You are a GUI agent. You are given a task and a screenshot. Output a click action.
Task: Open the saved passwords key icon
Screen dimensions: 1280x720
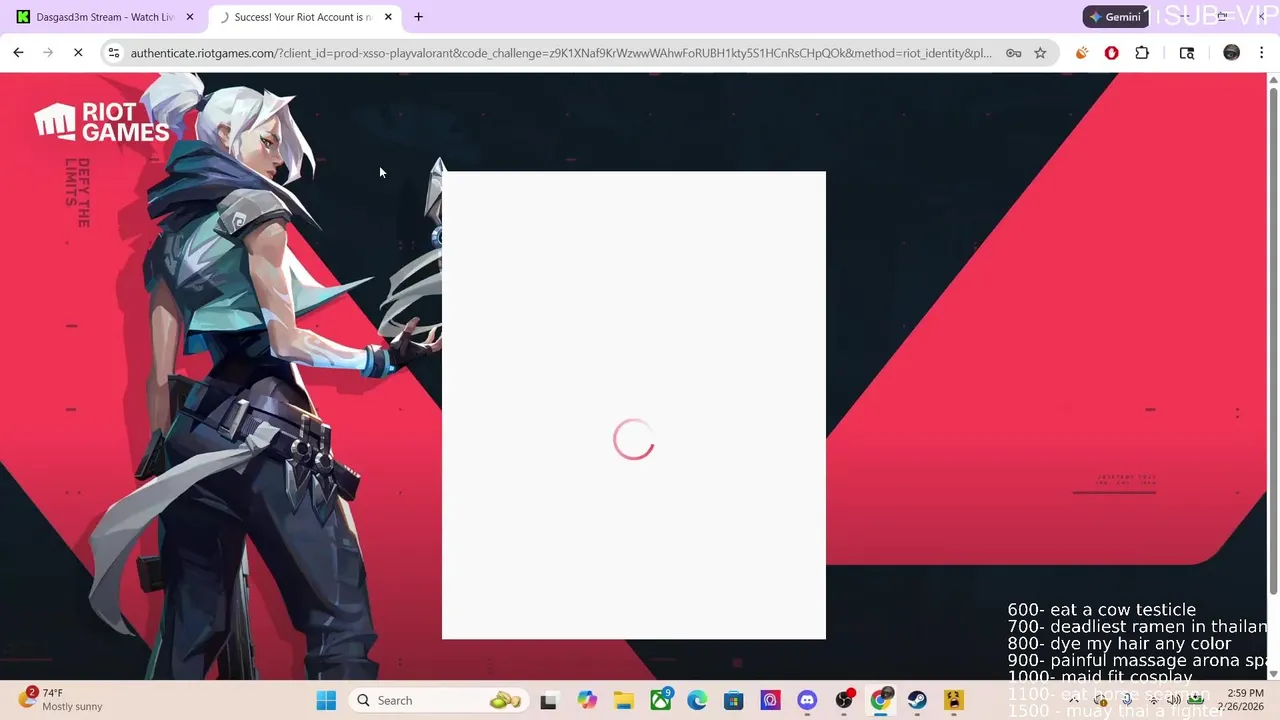coord(1013,53)
